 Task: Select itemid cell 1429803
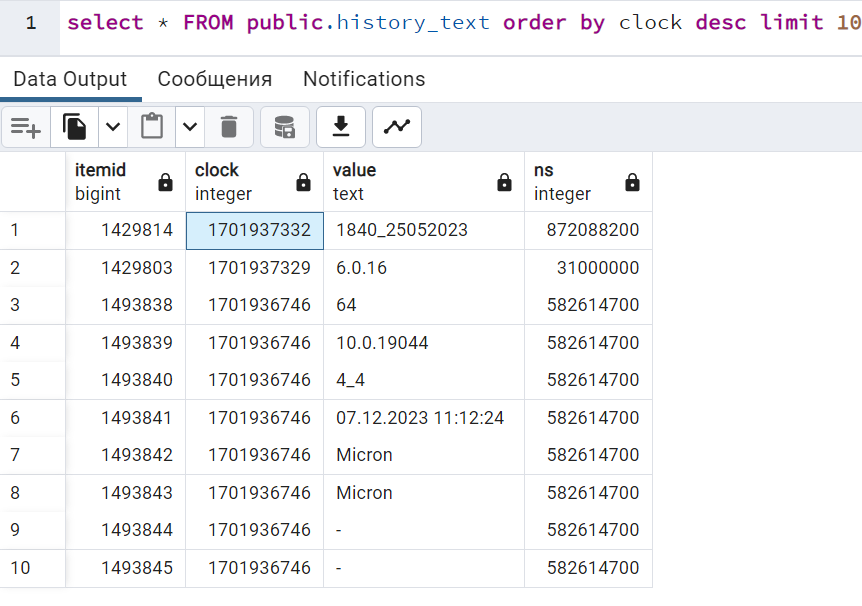[x=125, y=268]
